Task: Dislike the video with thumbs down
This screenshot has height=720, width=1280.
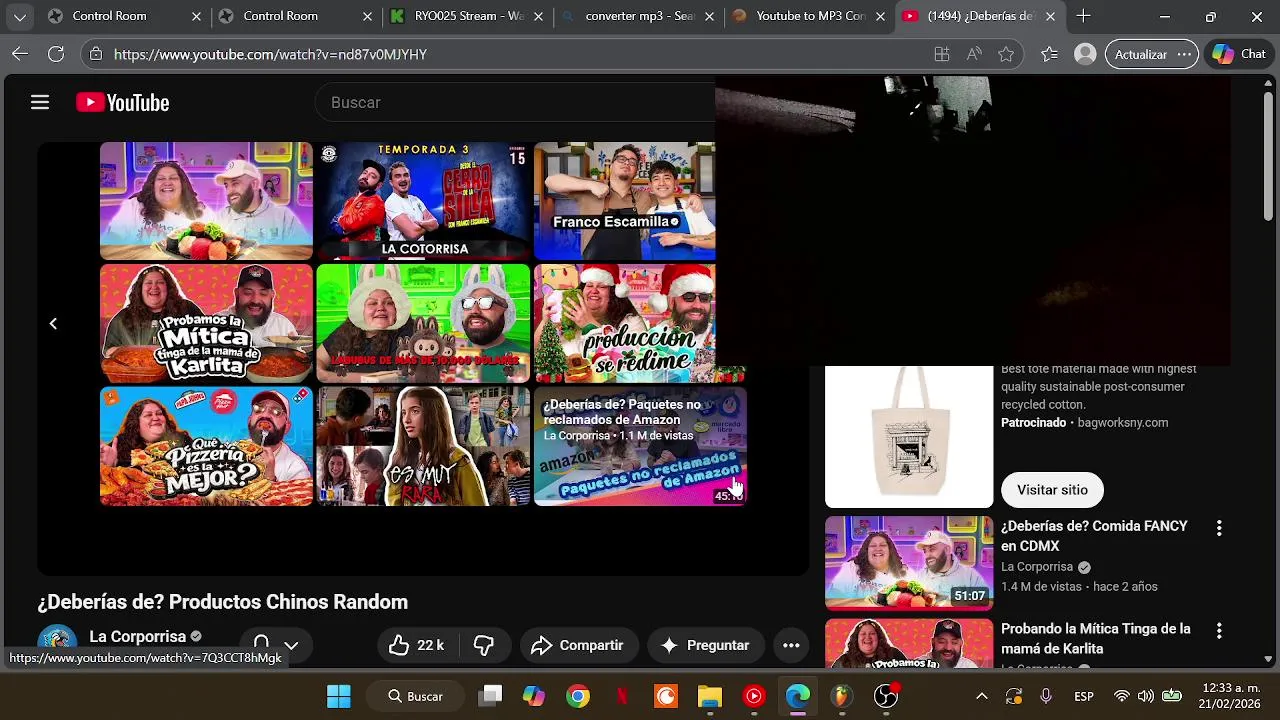Action: [483, 645]
